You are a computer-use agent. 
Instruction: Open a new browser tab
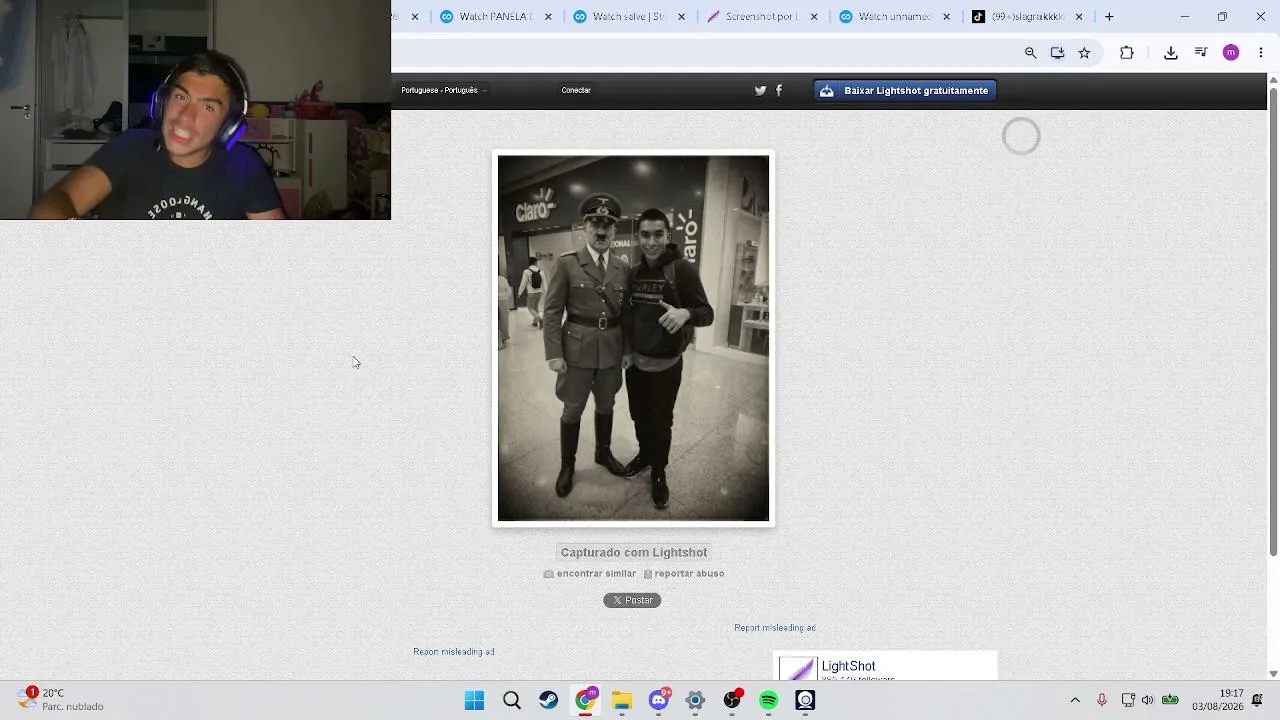point(1109,17)
